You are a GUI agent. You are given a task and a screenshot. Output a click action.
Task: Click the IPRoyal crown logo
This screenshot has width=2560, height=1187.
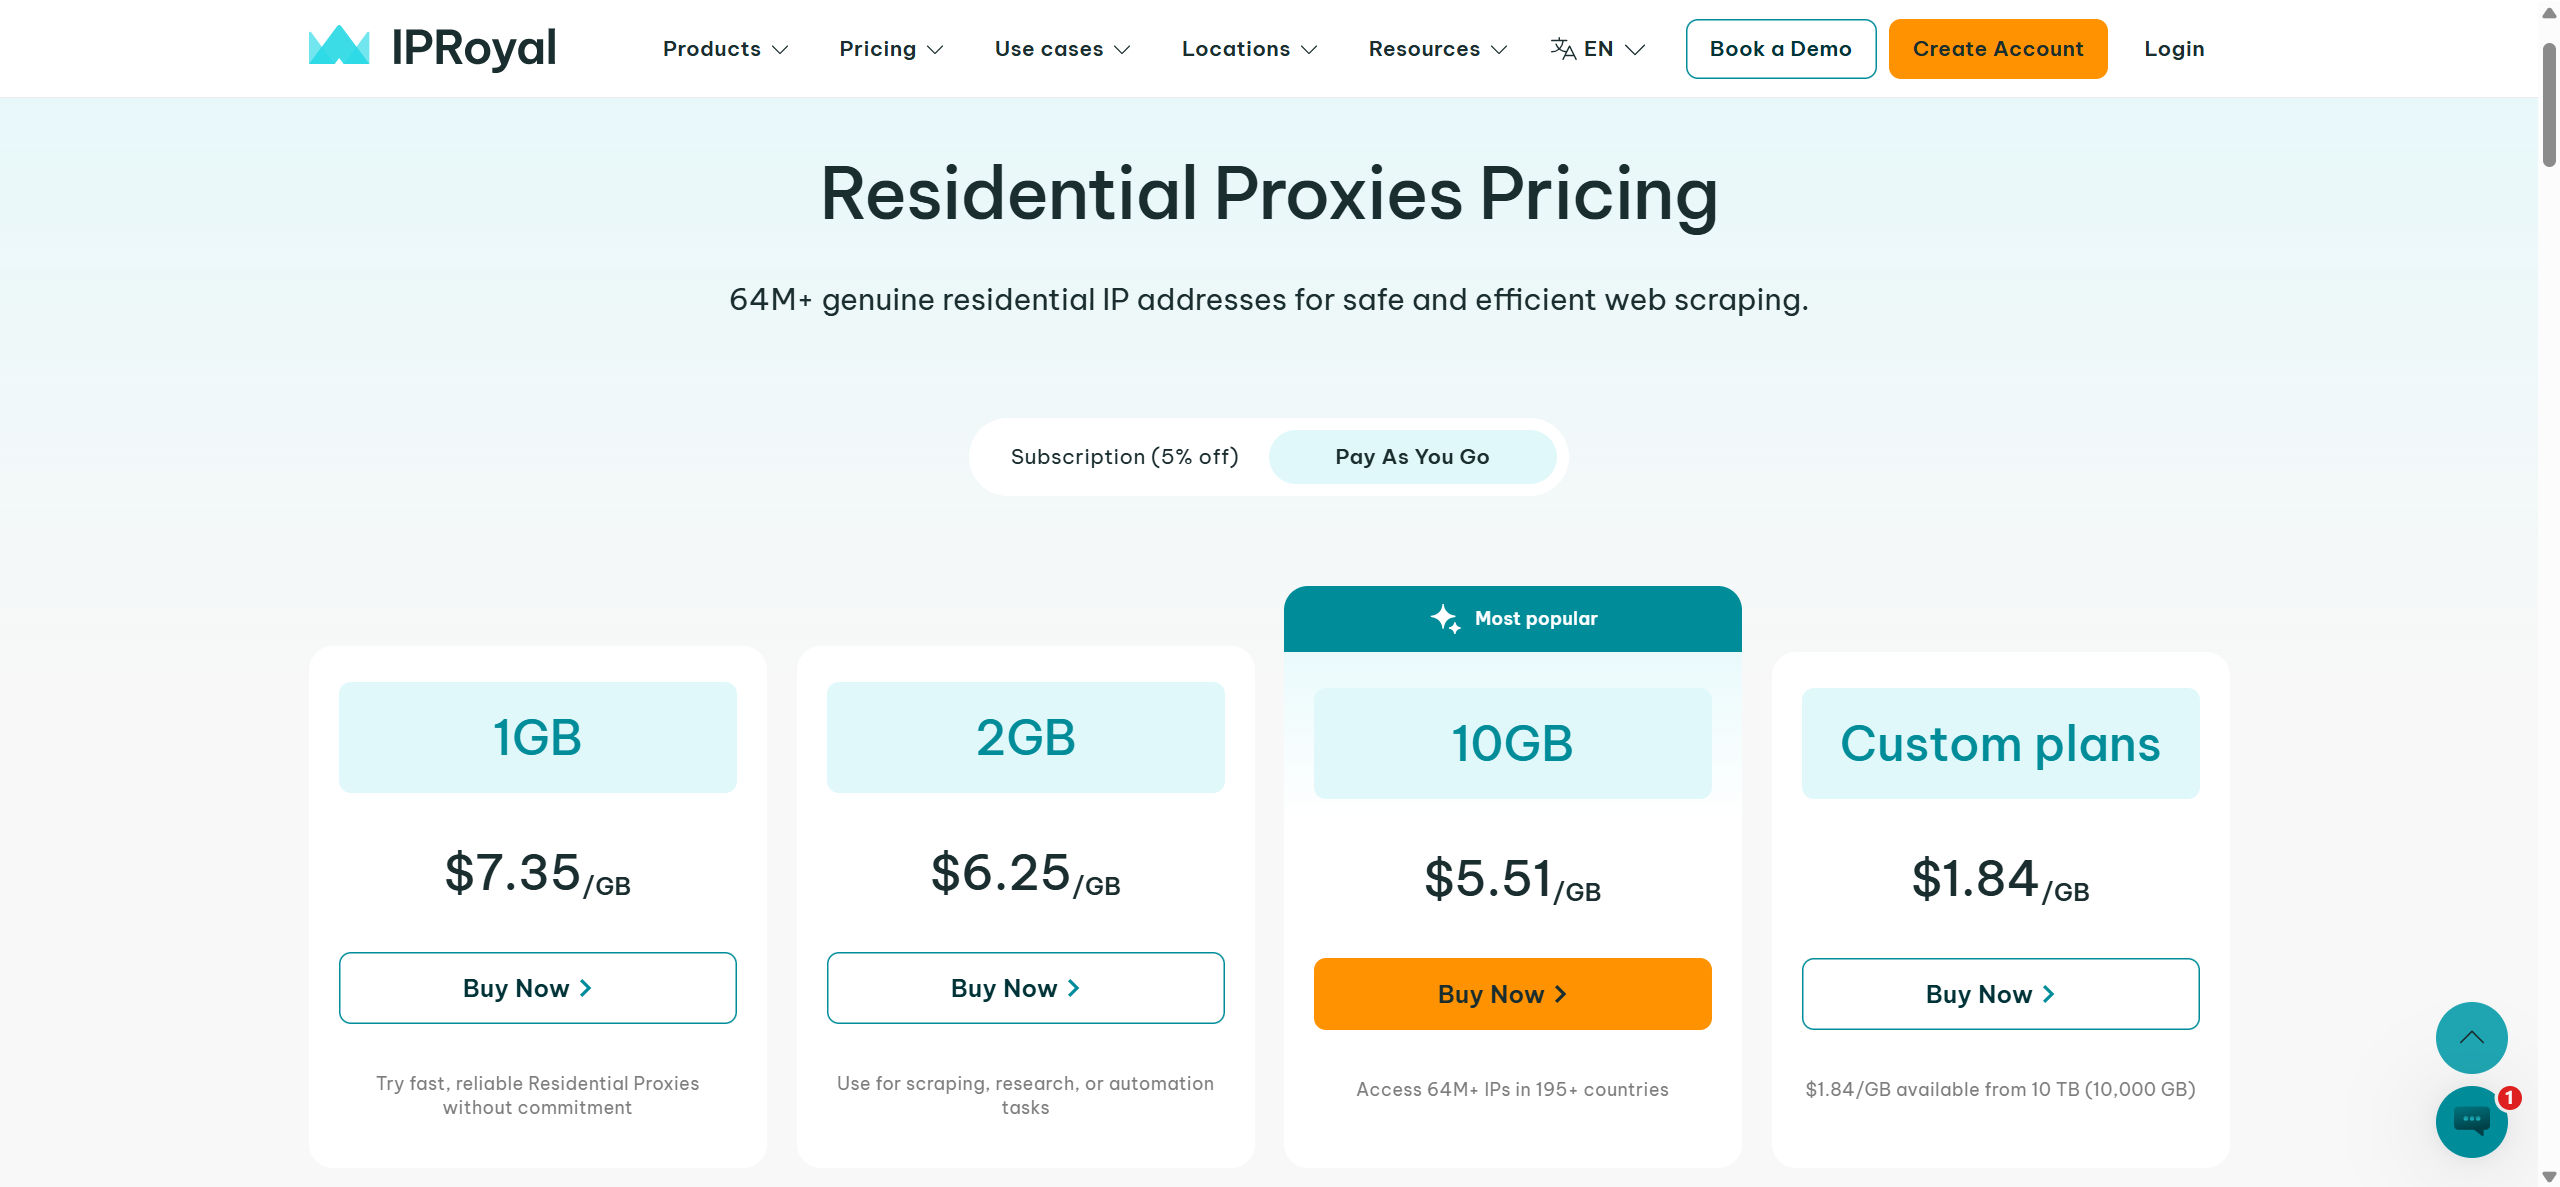coord(339,45)
